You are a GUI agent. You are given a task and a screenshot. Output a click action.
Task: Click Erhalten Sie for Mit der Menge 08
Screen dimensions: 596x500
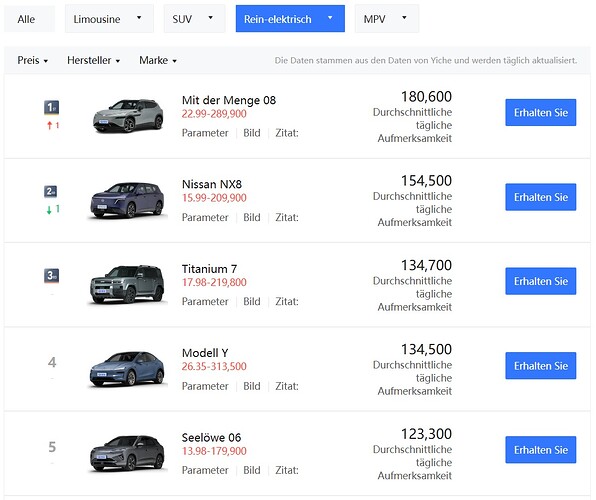tap(541, 113)
